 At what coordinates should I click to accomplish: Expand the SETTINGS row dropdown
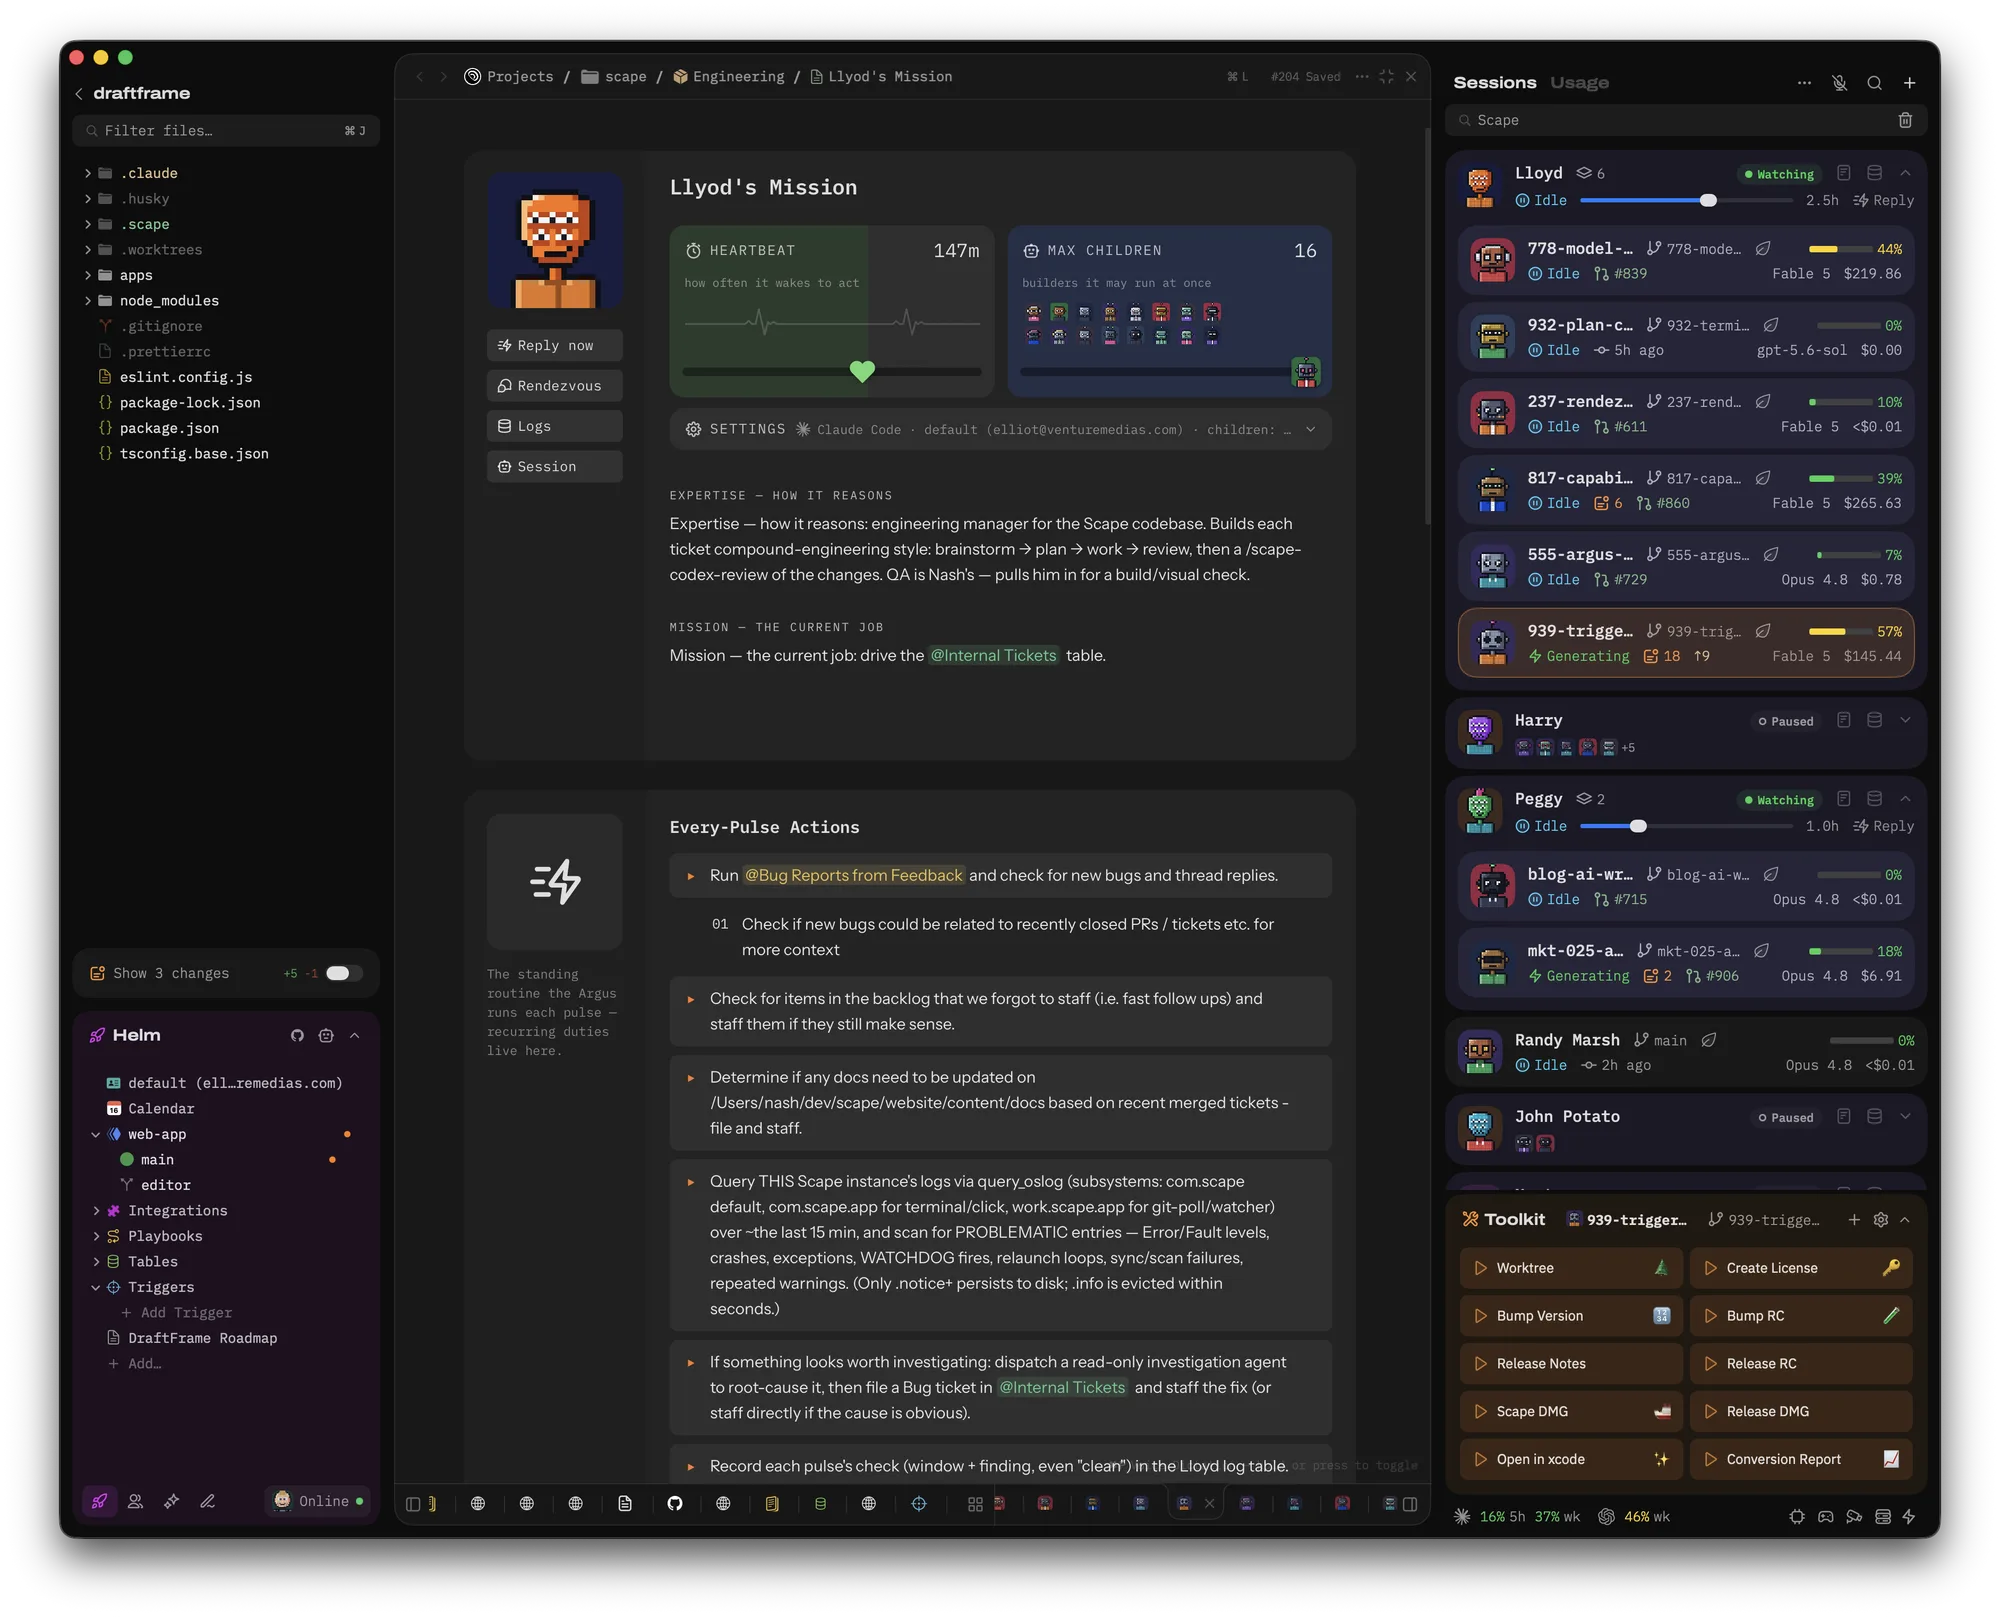pos(1310,430)
